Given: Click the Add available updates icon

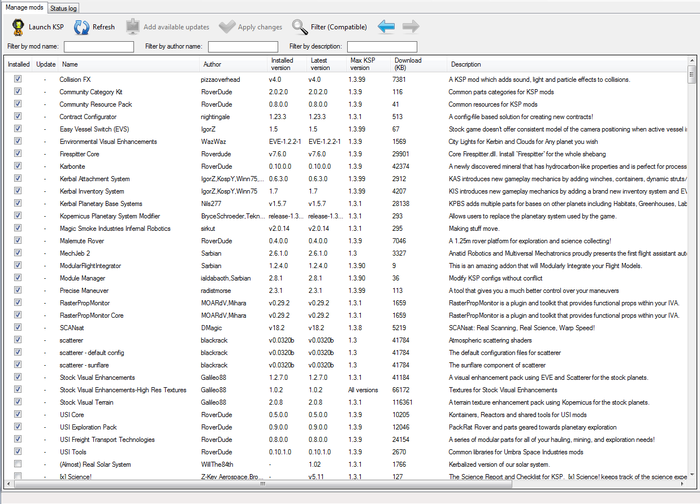Looking at the screenshot, I should point(133,27).
